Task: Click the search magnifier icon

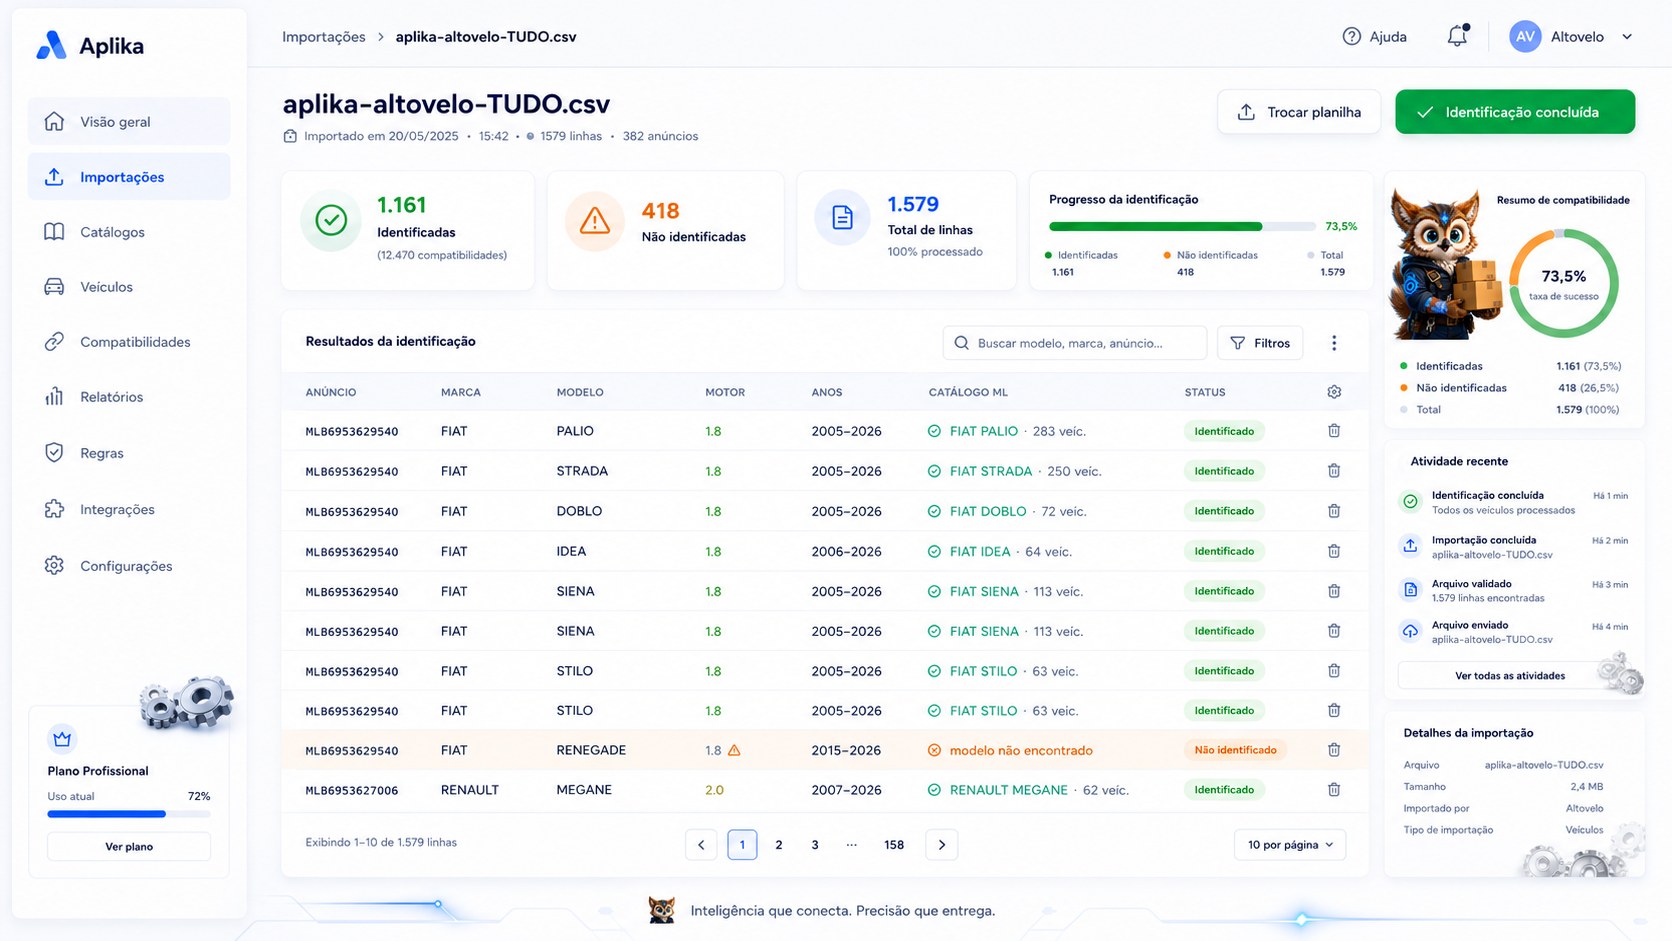Action: [x=962, y=343]
